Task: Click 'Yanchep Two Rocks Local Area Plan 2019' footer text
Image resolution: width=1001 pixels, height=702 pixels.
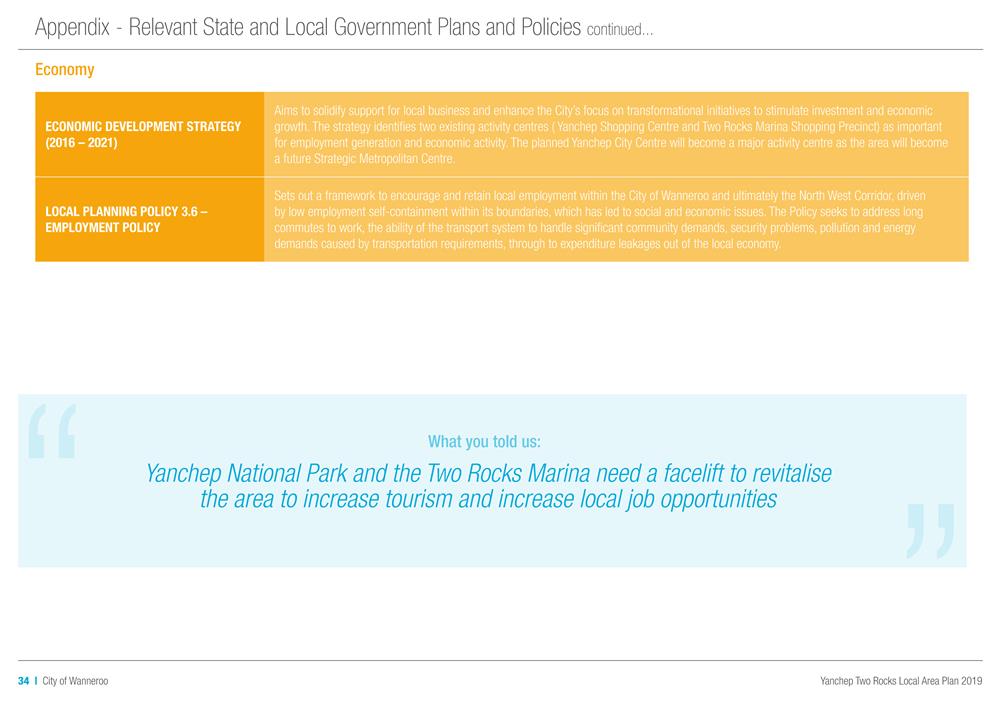Action: [x=901, y=681]
